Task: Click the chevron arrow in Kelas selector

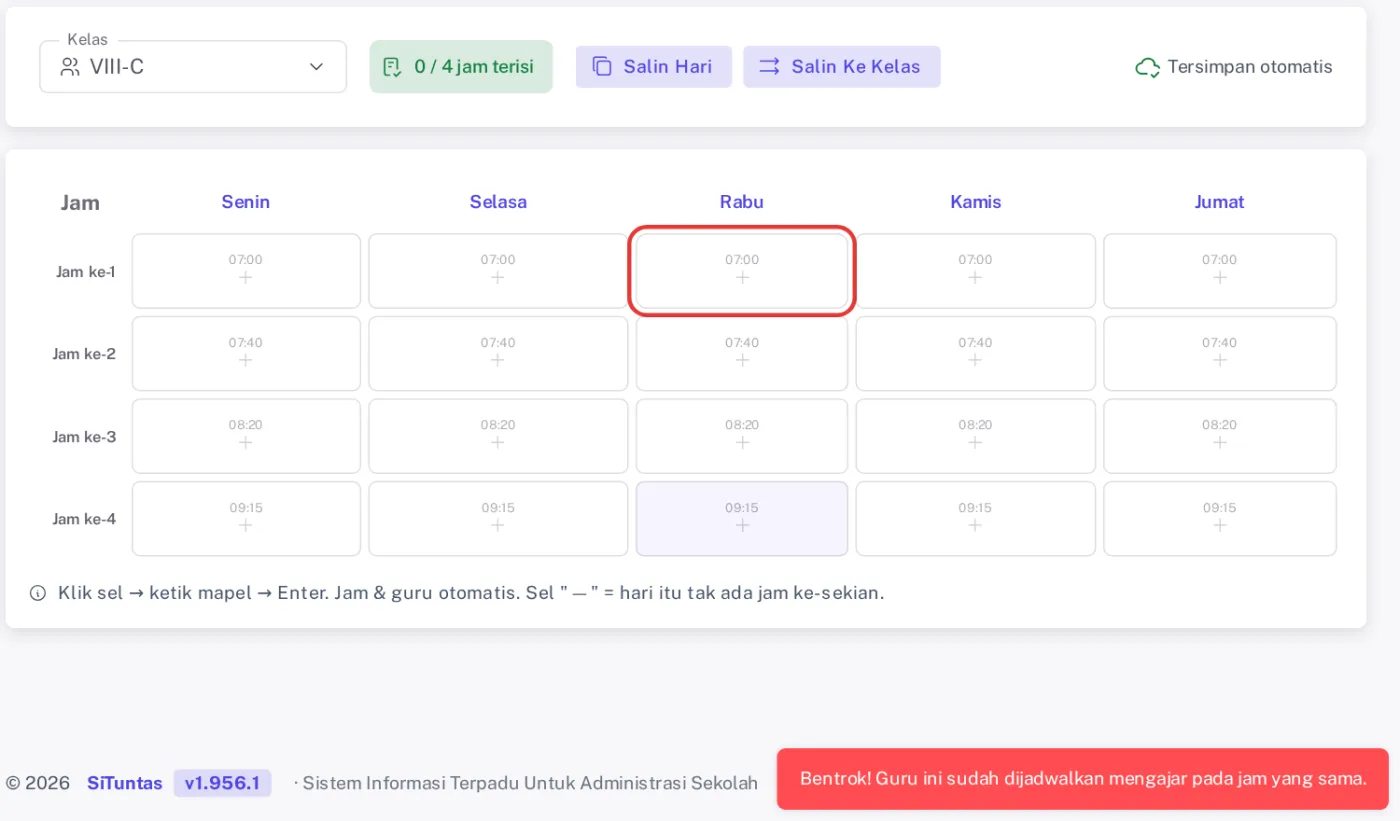Action: 316,67
